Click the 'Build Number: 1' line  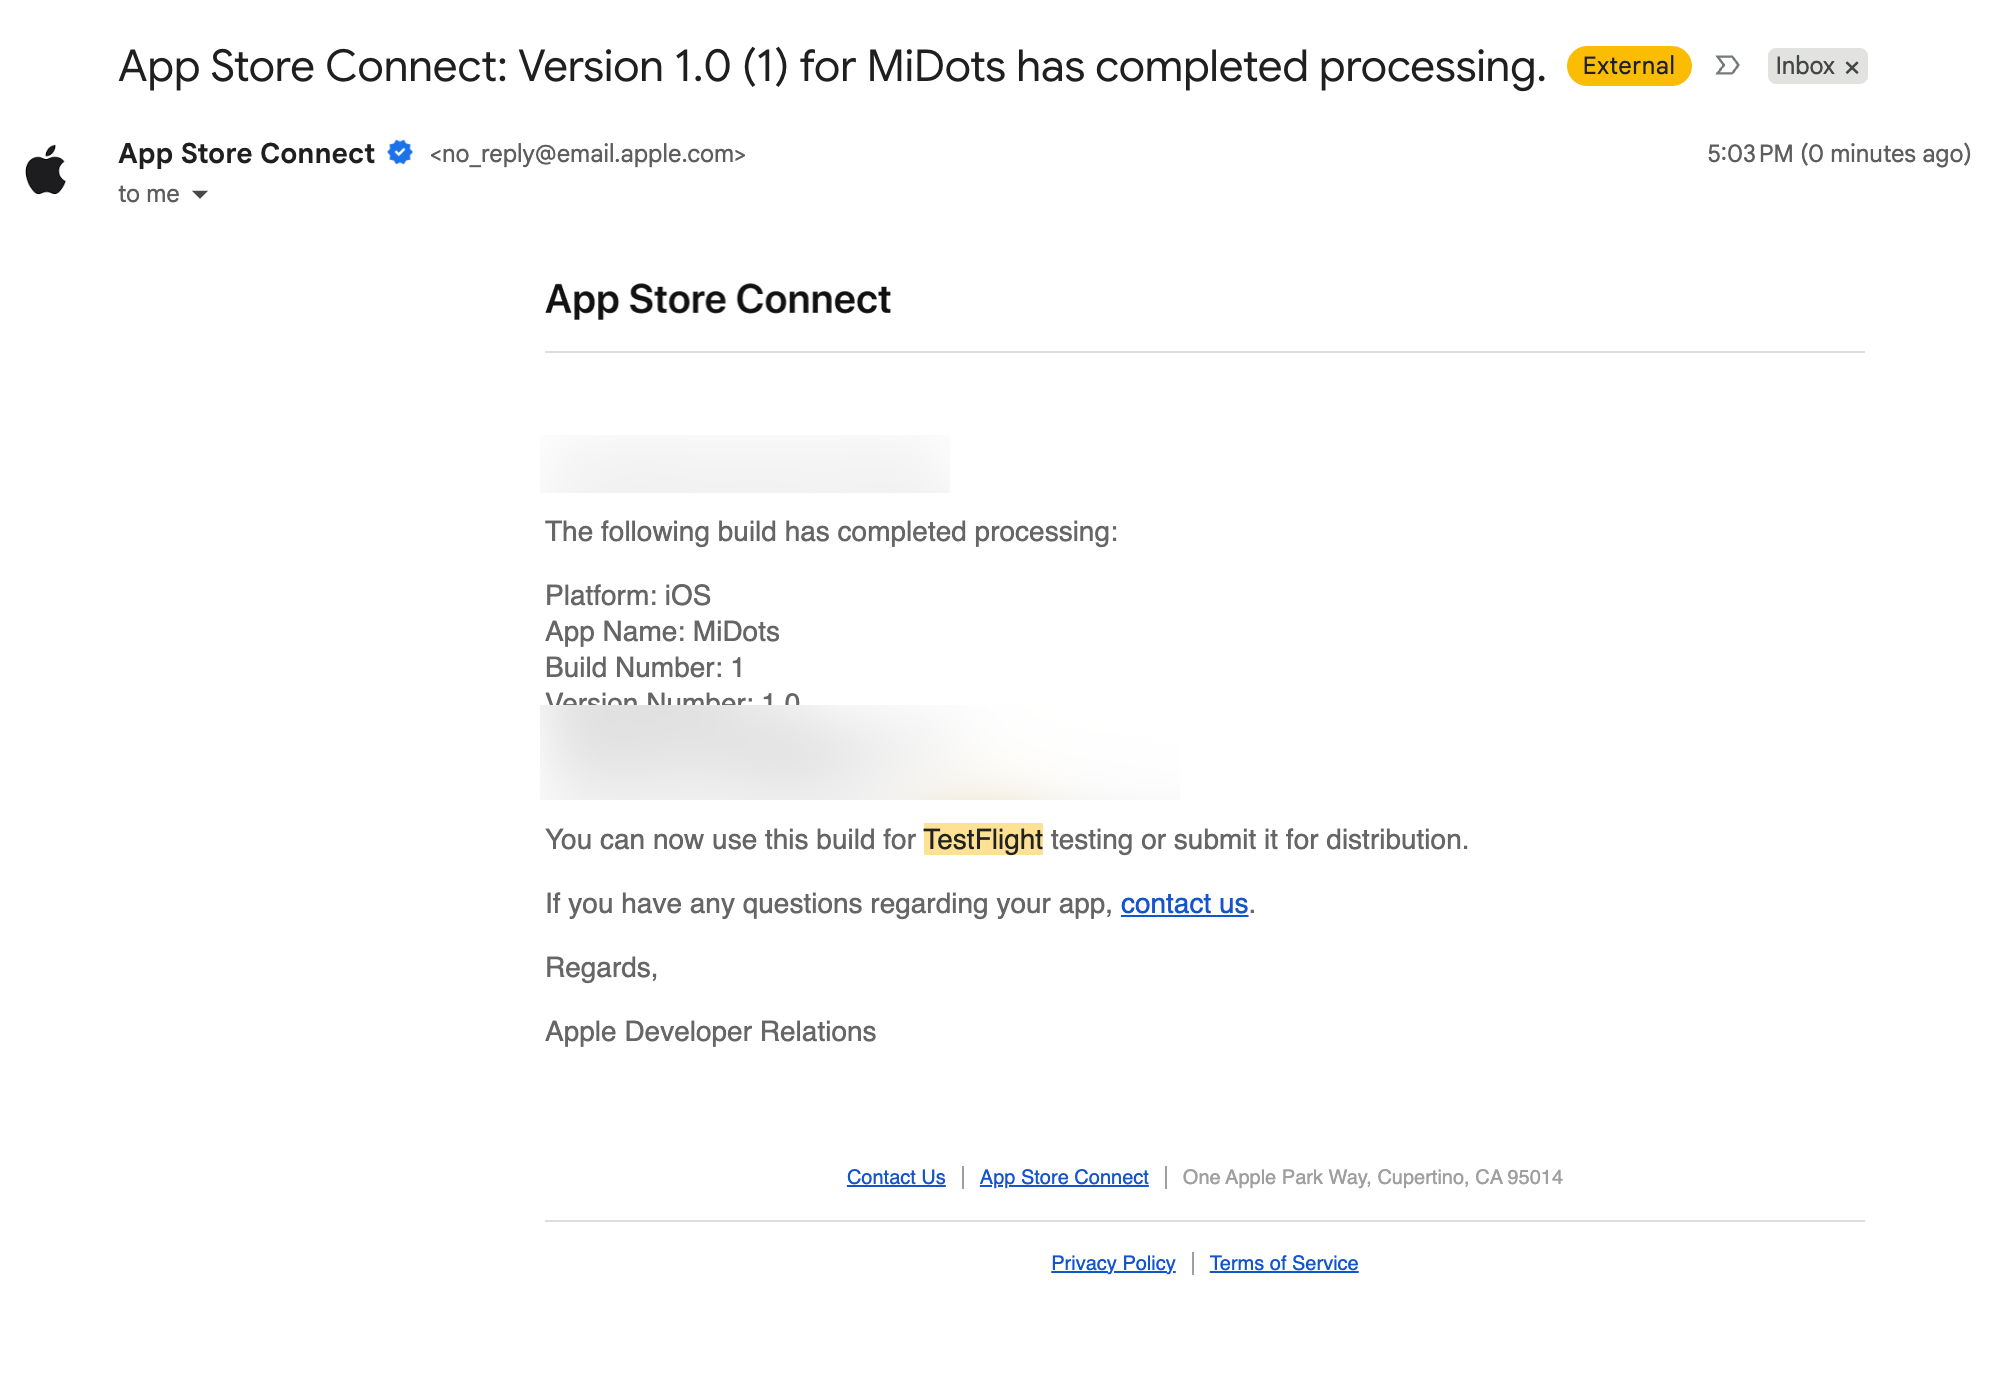coord(644,667)
